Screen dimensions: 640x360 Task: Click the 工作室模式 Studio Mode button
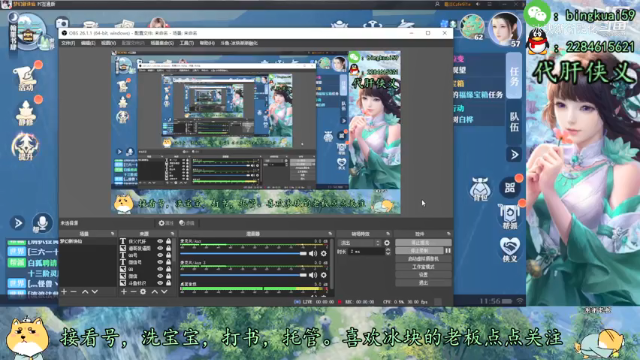tap(423, 267)
